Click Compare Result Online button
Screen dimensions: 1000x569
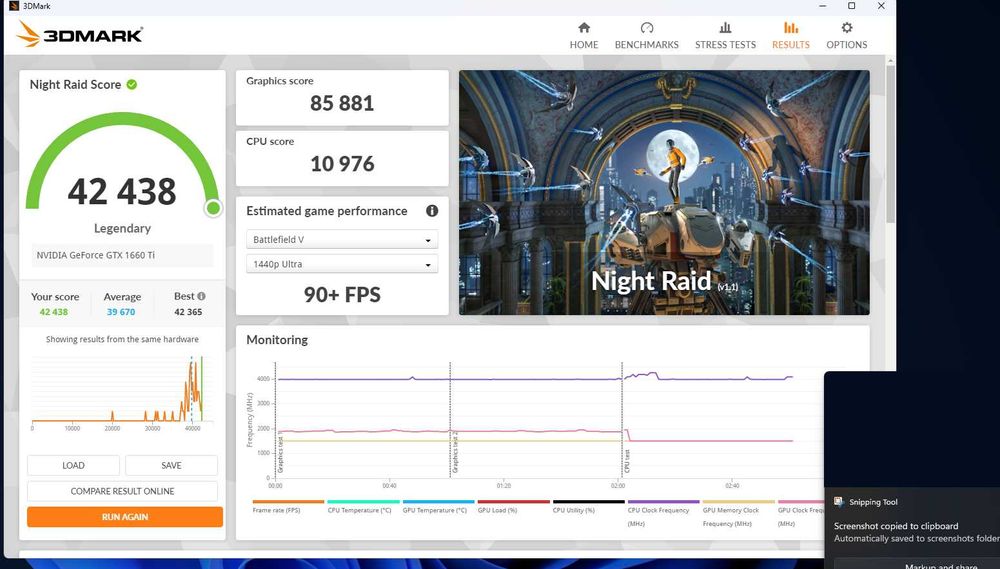(x=122, y=491)
